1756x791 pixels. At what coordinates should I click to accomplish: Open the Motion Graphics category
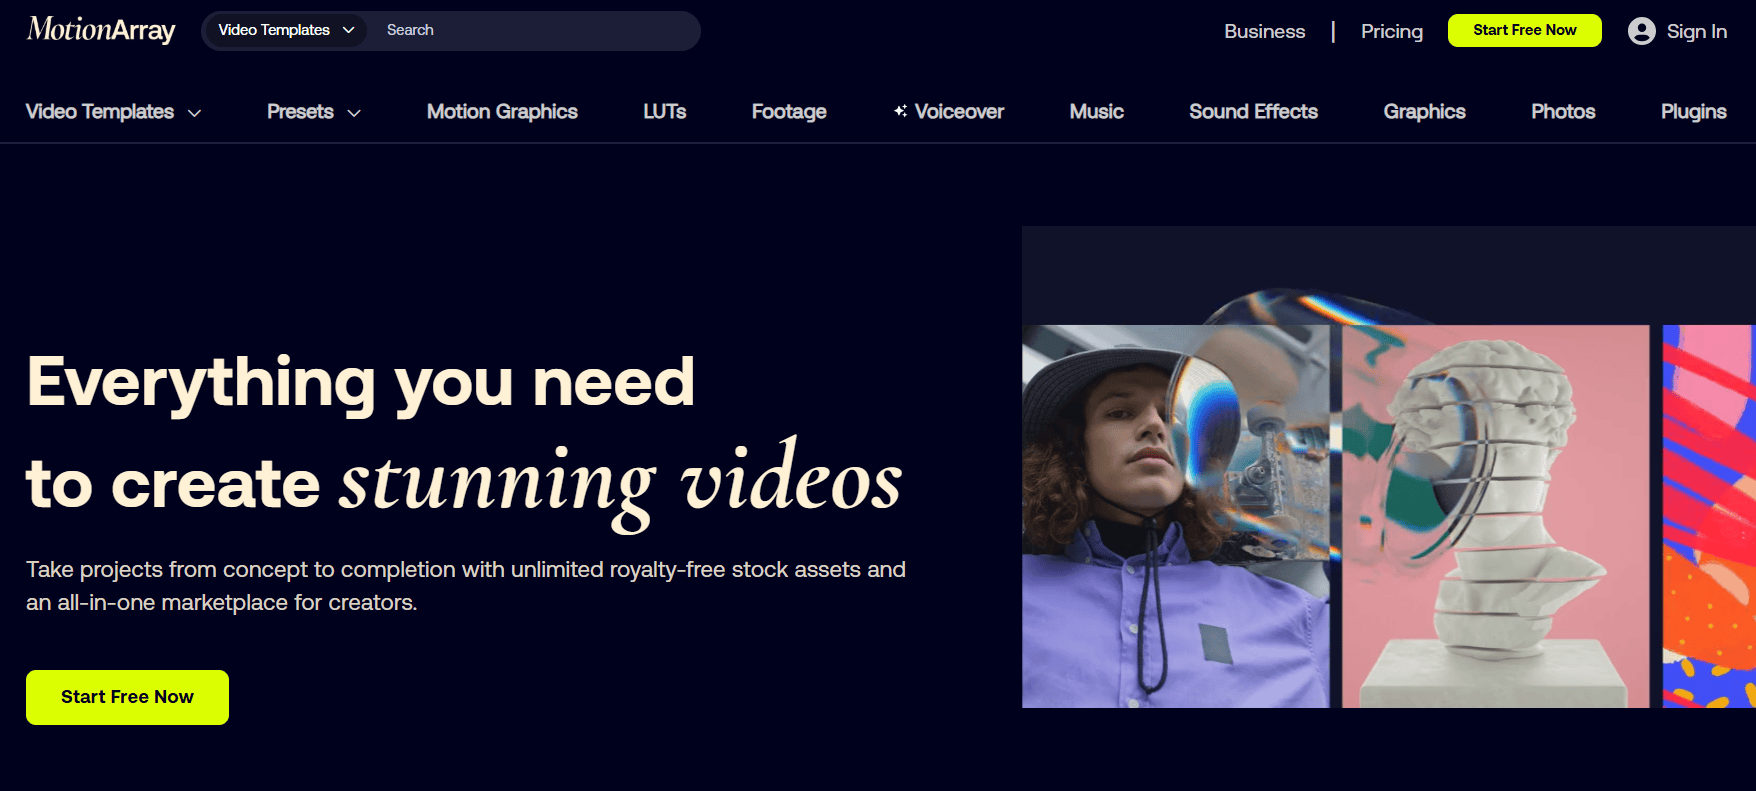(502, 111)
